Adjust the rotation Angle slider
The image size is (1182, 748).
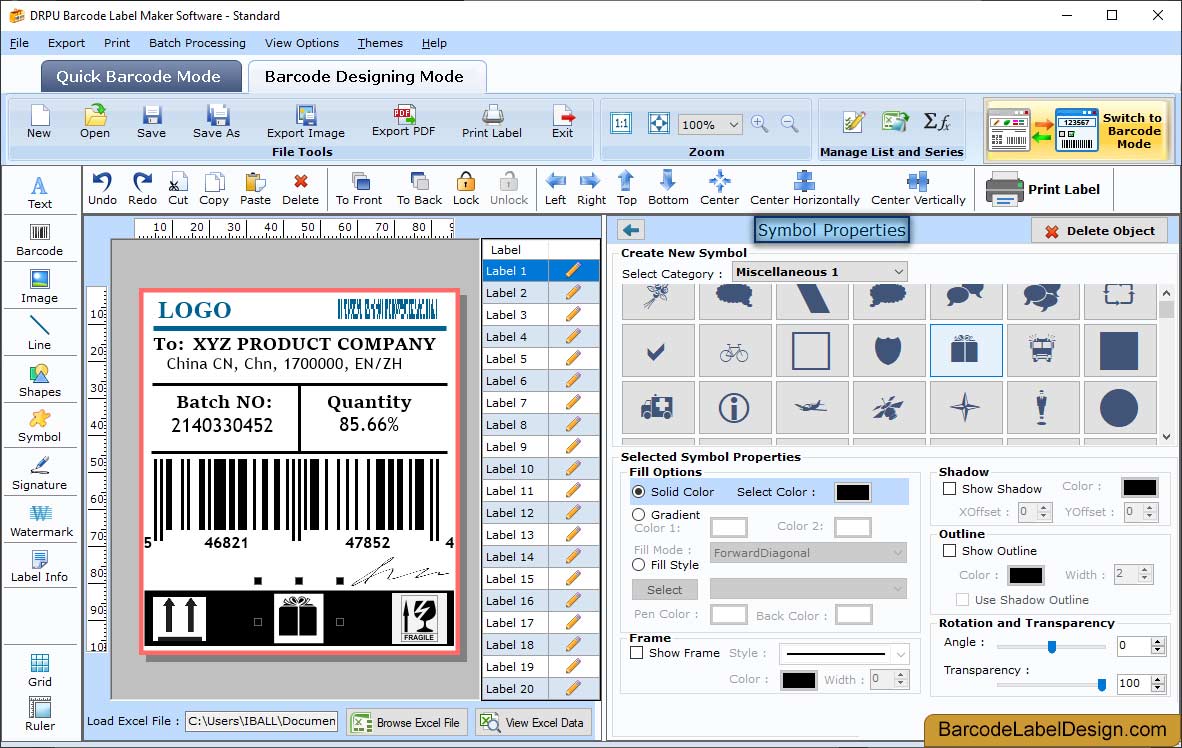pyautogui.click(x=1052, y=646)
